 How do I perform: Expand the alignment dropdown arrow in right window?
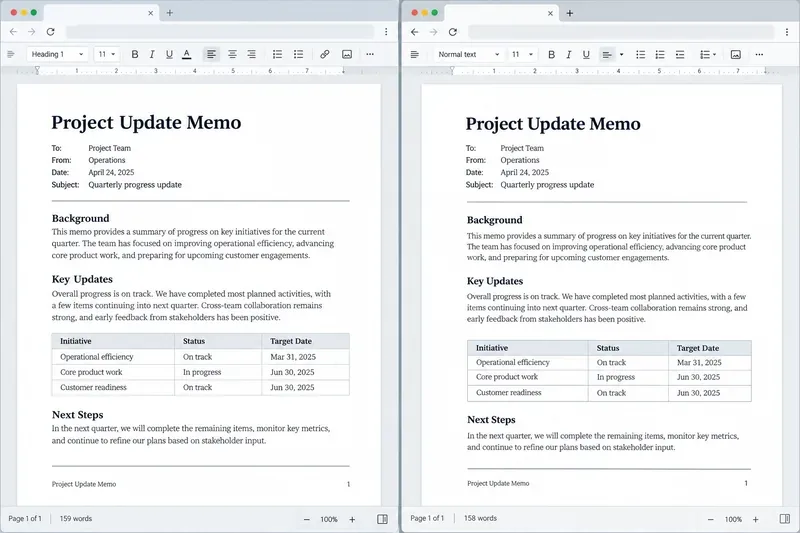click(x=621, y=55)
